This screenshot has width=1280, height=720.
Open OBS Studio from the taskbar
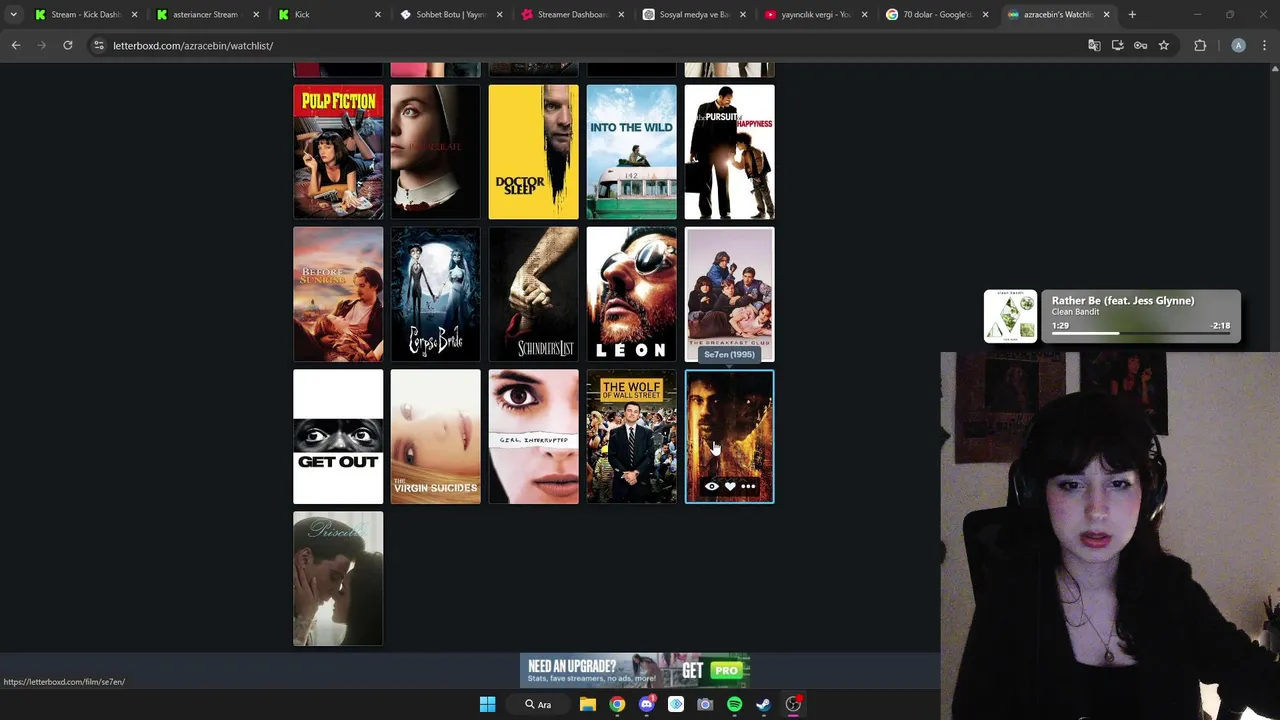tap(793, 704)
